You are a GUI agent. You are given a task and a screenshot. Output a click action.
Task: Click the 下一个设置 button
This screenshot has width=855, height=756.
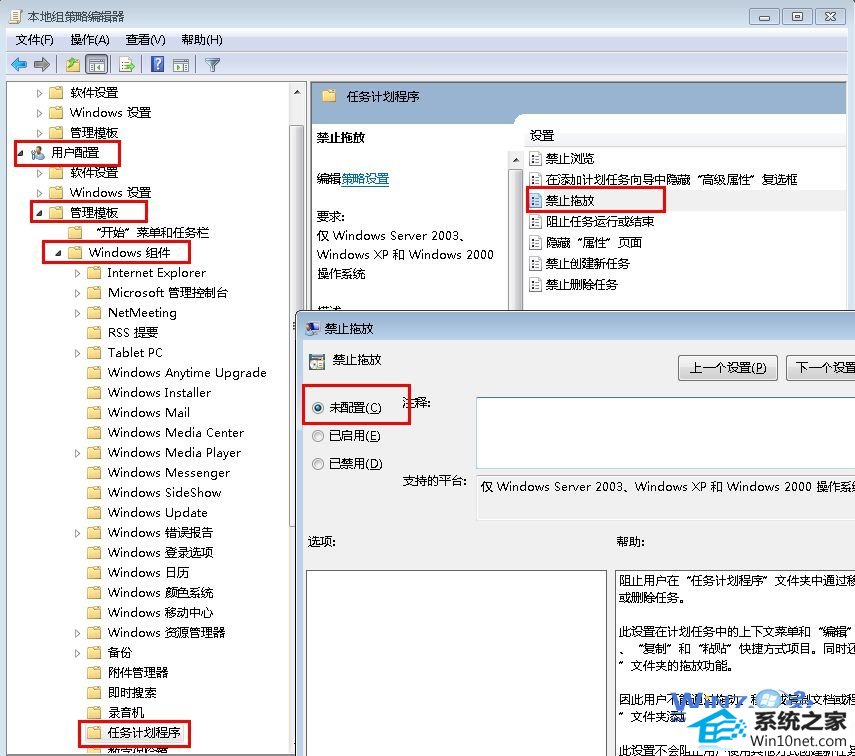pyautogui.click(x=820, y=368)
